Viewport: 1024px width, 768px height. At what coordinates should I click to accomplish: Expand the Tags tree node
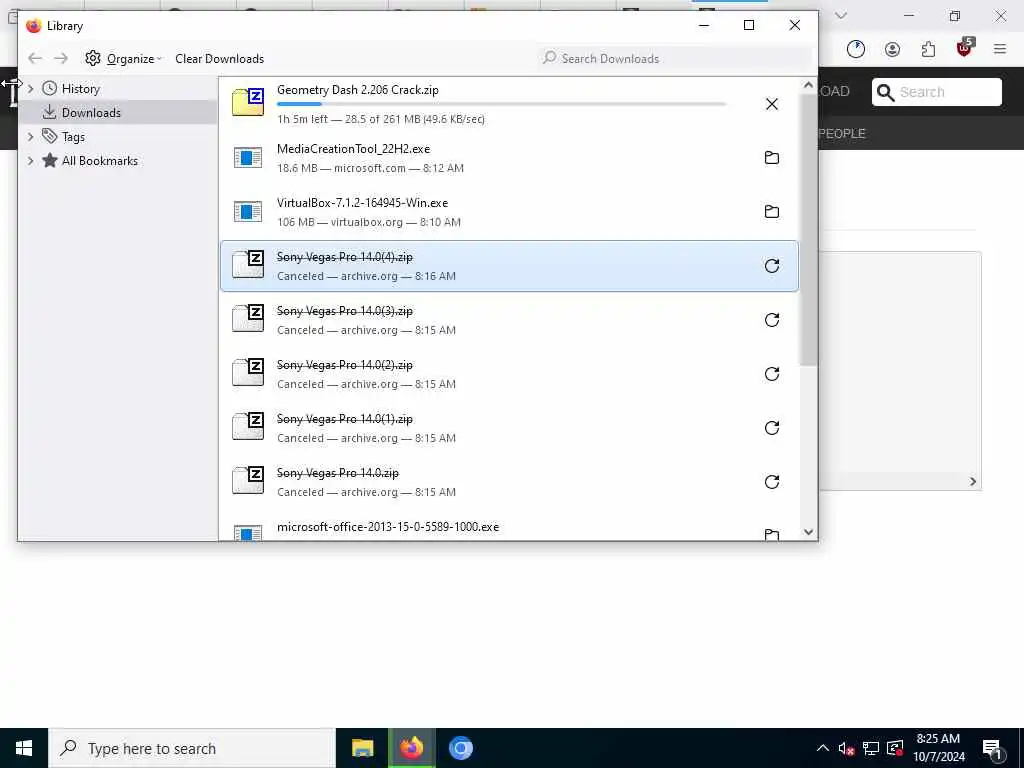click(x=30, y=137)
